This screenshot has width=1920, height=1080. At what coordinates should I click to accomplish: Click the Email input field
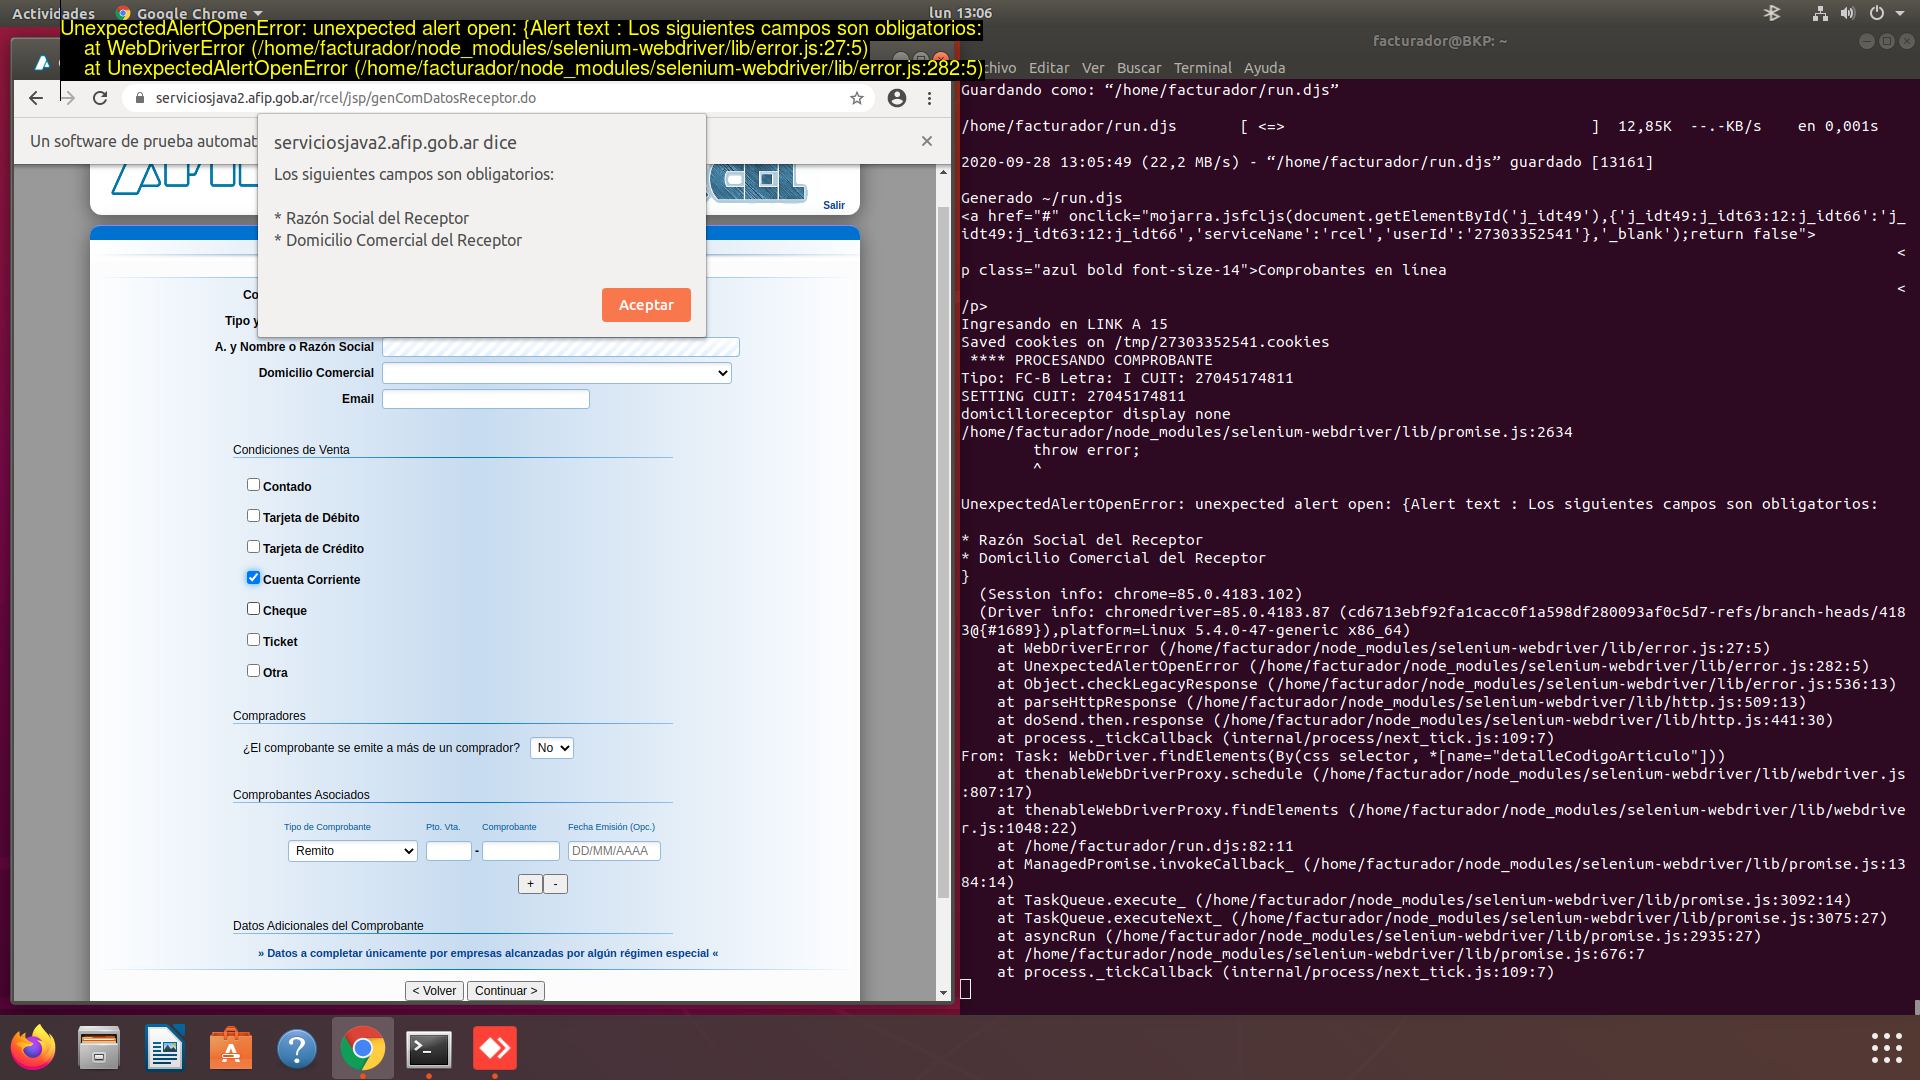[486, 399]
